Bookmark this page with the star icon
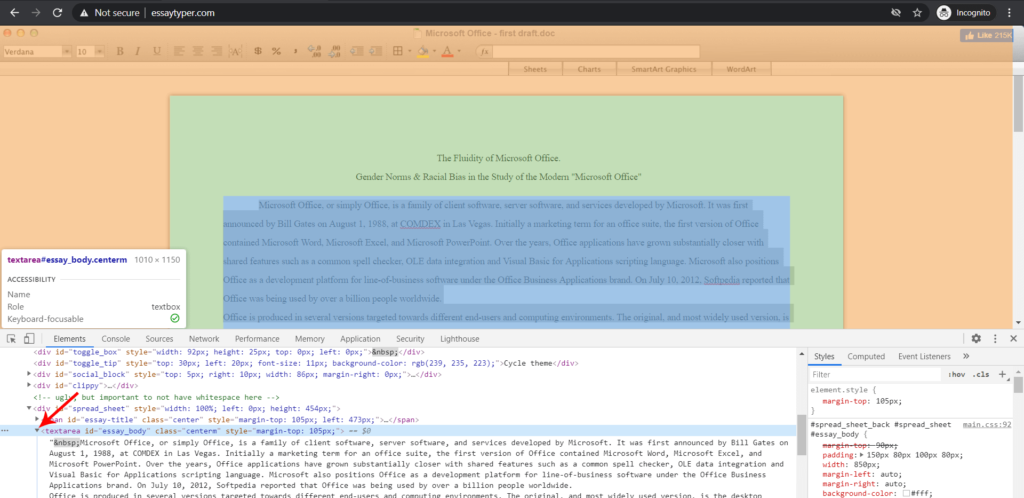 (916, 13)
